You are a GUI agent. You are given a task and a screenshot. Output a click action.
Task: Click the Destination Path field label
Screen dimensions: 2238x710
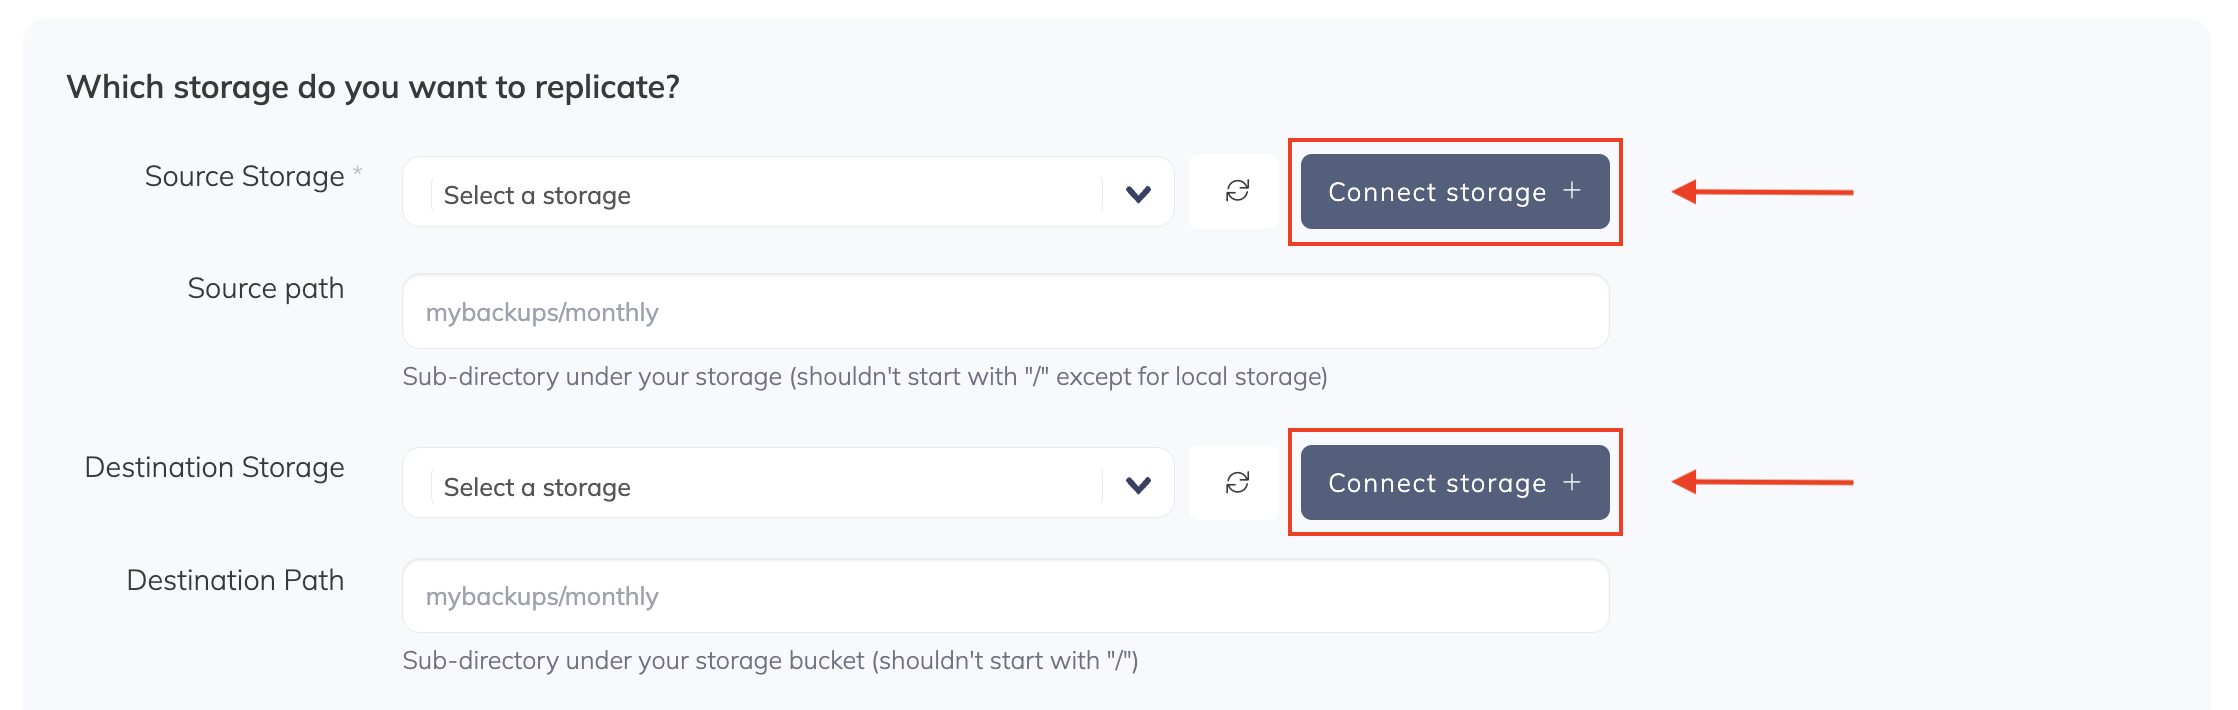tap(235, 581)
